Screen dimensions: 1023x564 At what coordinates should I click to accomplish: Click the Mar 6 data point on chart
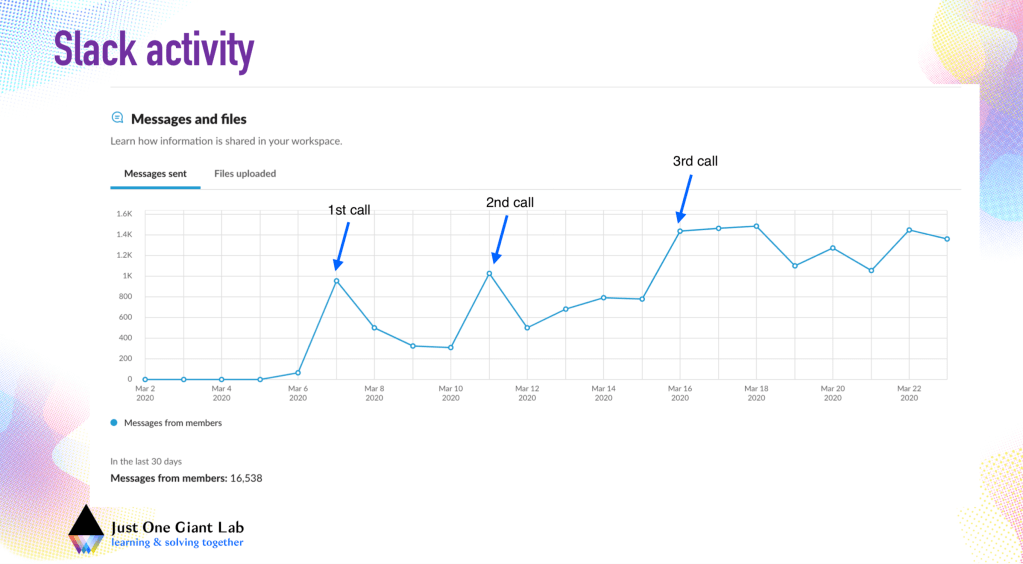coord(298,373)
